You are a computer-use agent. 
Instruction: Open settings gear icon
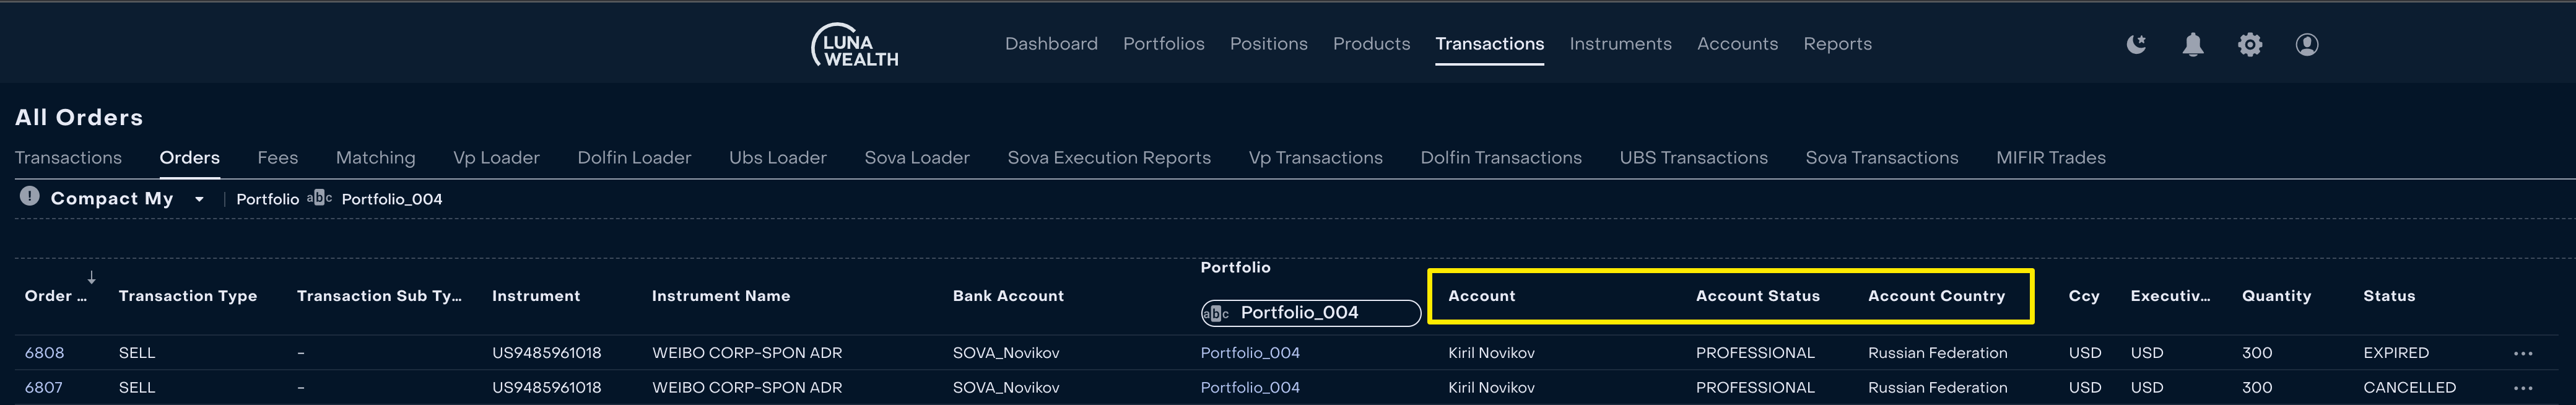[x=2250, y=44]
